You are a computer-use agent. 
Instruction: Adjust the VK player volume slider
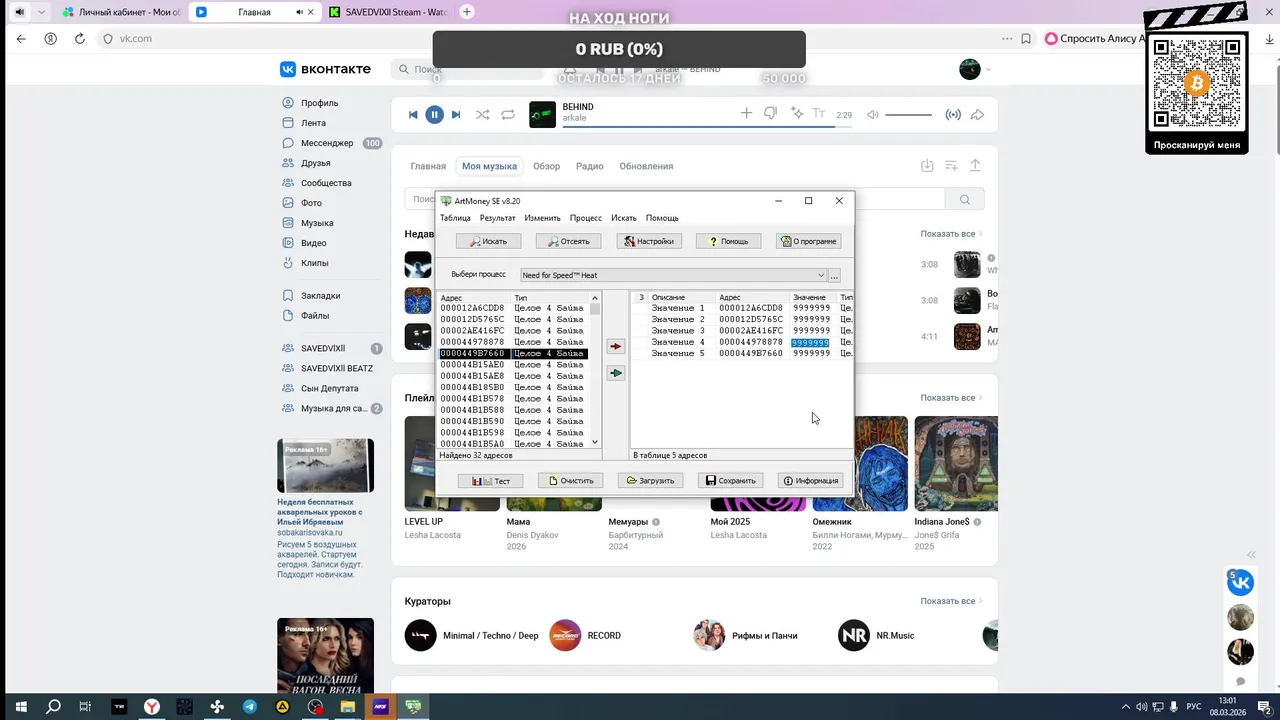point(908,115)
